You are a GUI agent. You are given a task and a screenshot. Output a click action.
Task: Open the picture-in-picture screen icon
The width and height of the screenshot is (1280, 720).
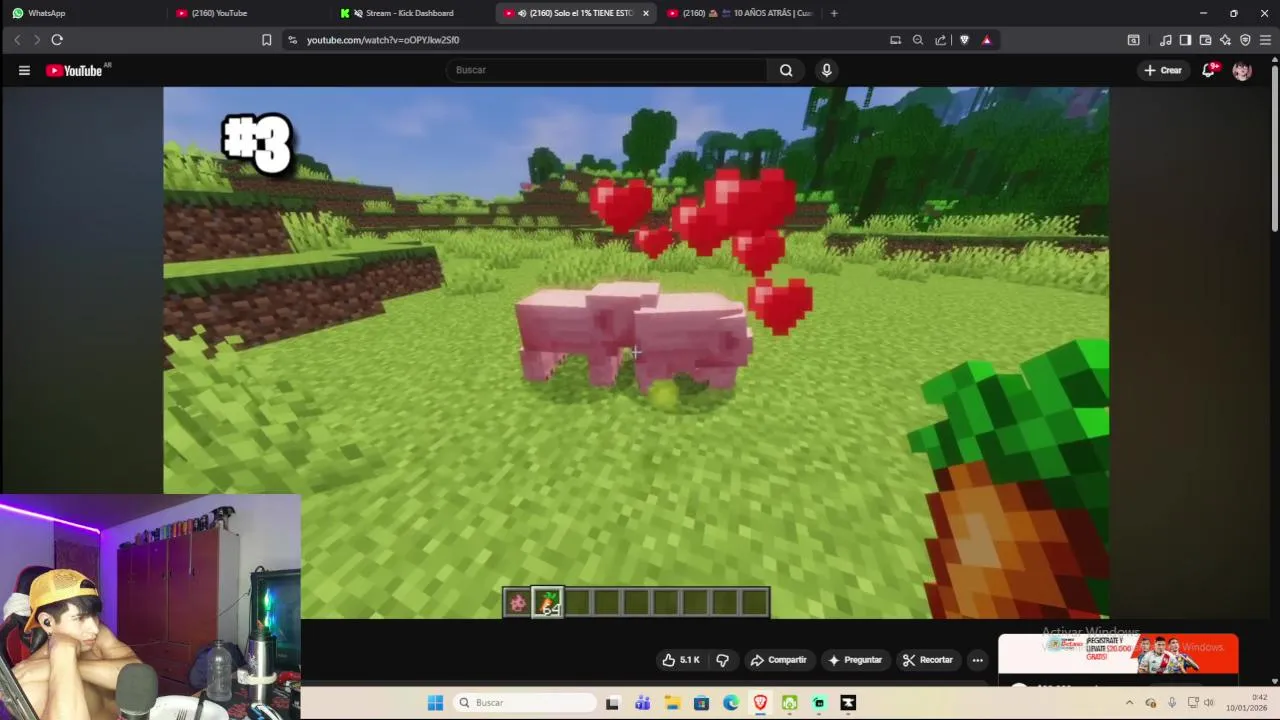[895, 40]
